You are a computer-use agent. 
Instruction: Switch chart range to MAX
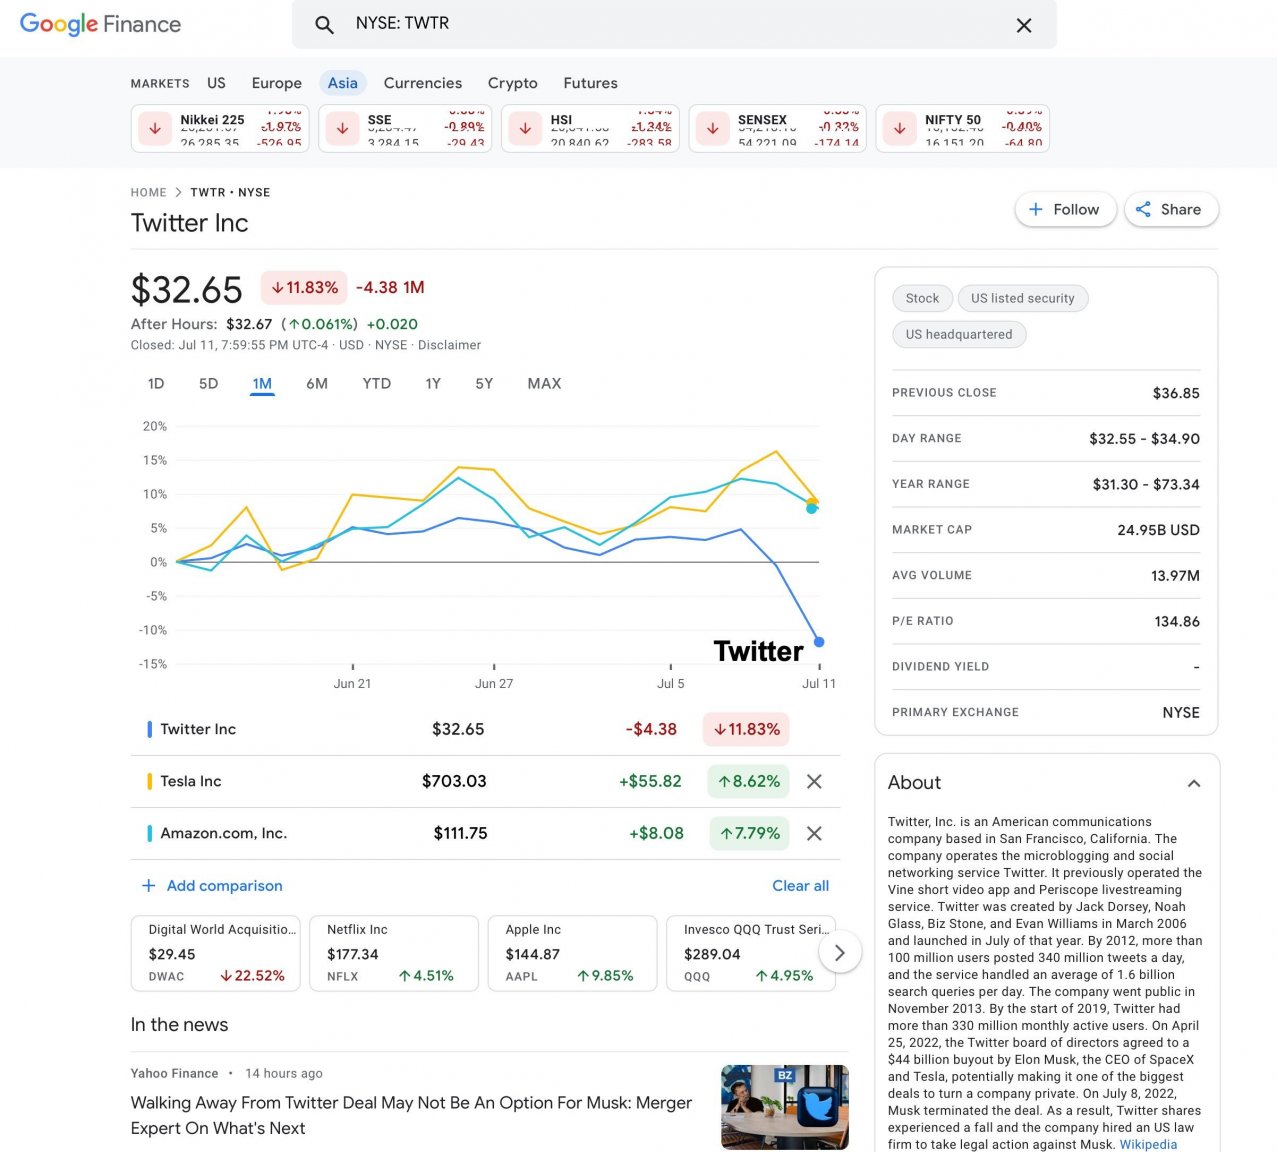(x=544, y=383)
